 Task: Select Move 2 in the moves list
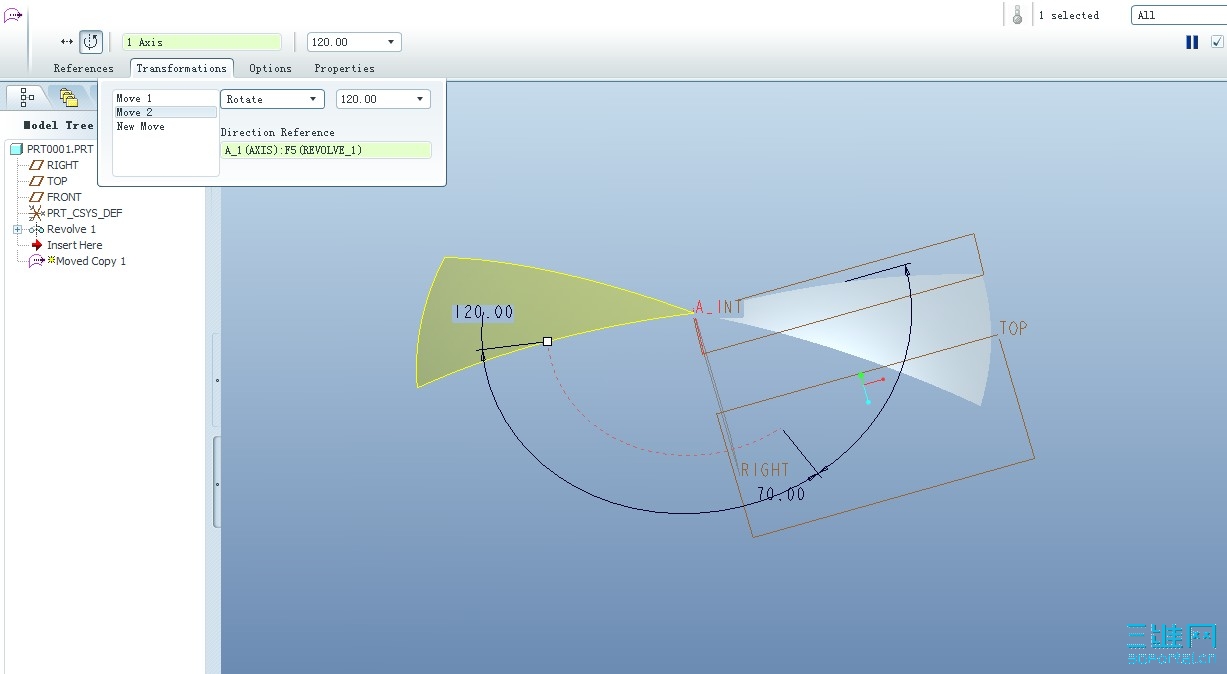[x=165, y=112]
